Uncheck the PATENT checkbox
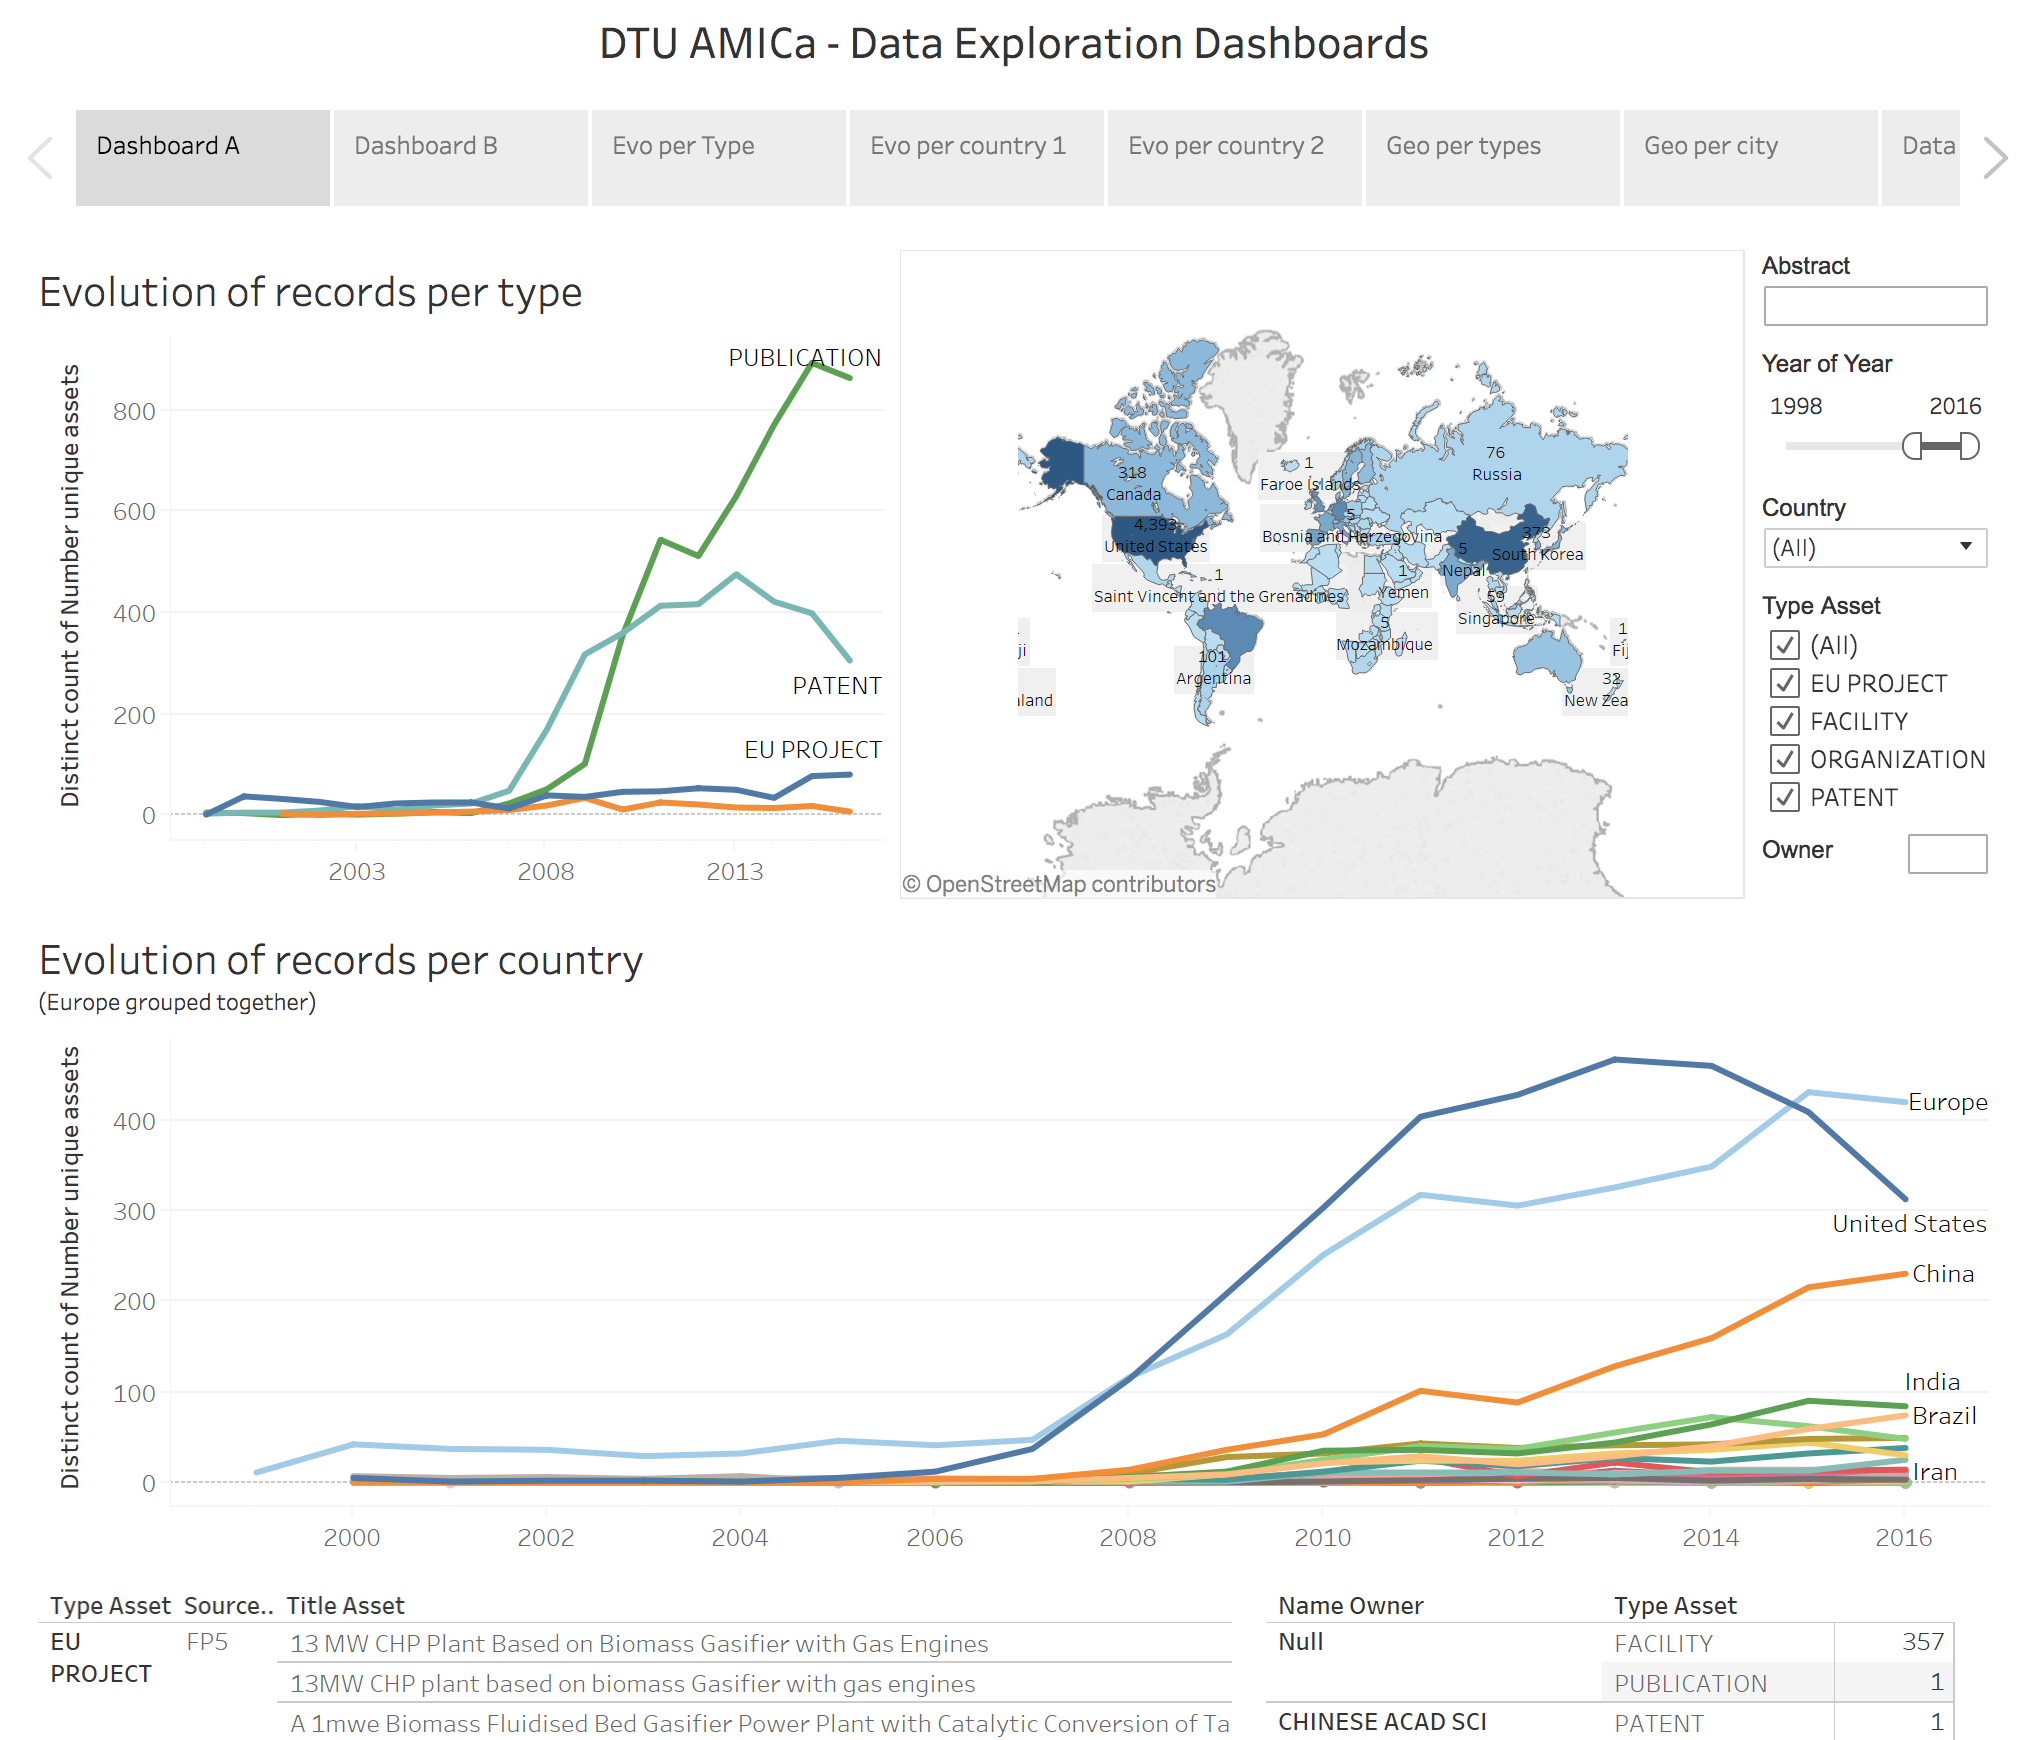Viewport: 2028px width, 1740px height. (x=1784, y=797)
